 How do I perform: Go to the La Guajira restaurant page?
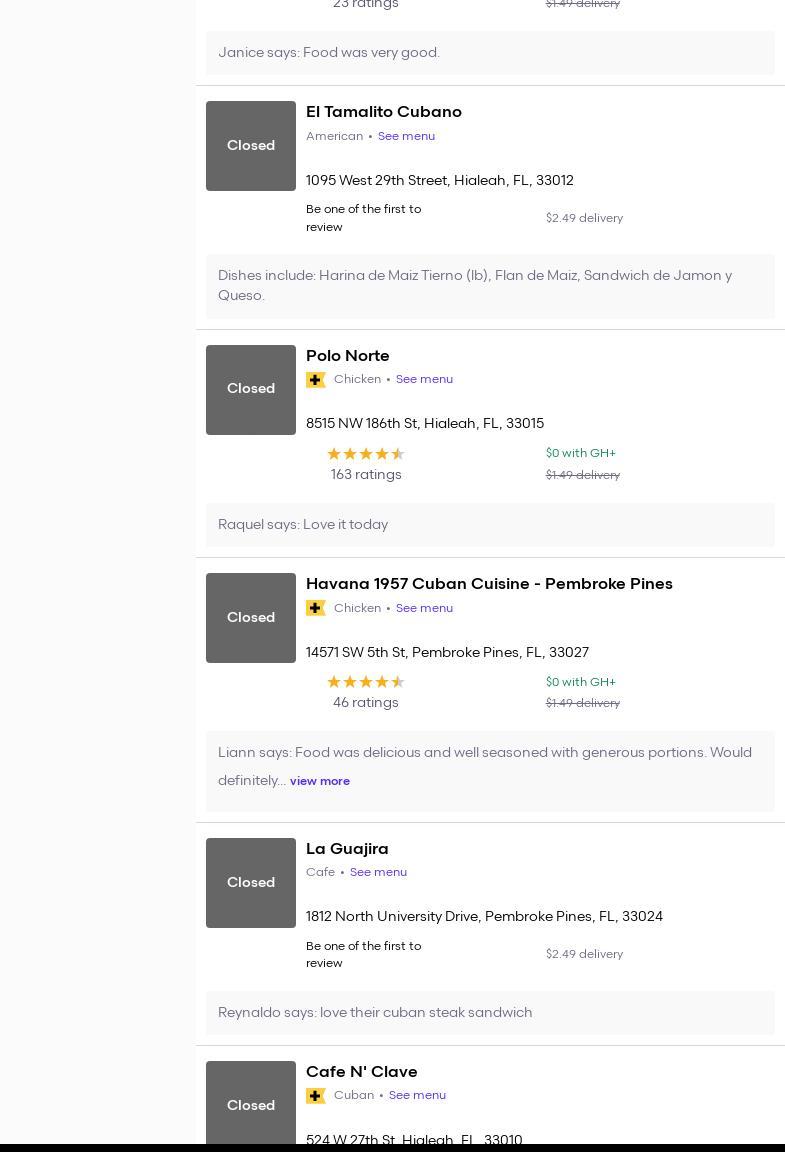point(347,849)
